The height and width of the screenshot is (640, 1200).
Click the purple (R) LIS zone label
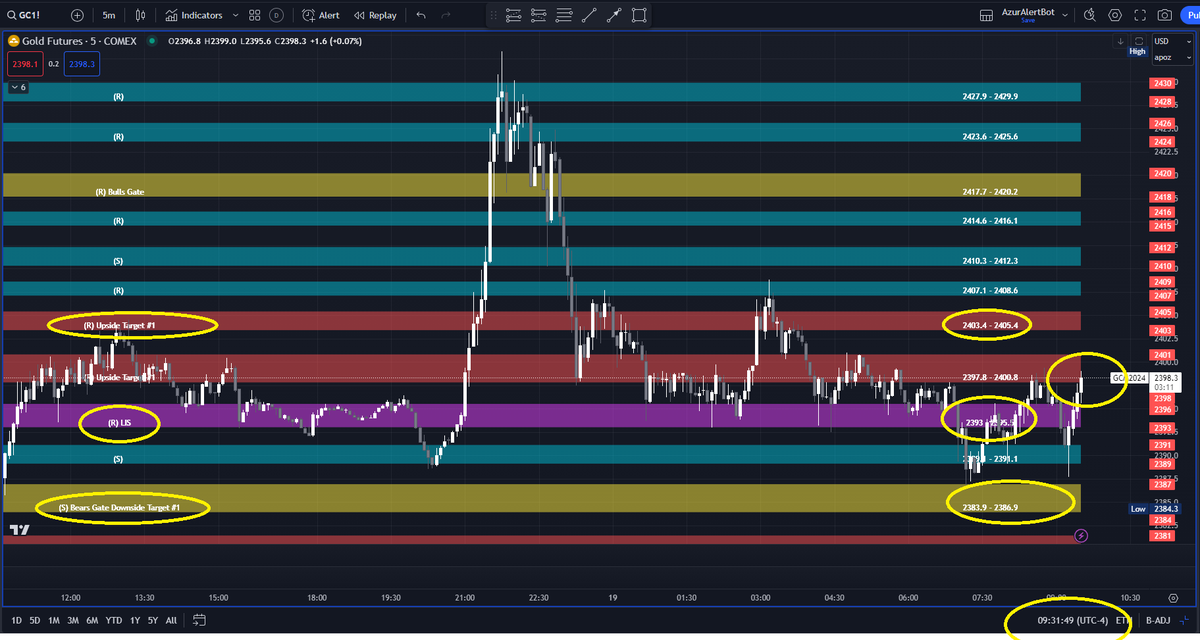pos(119,424)
